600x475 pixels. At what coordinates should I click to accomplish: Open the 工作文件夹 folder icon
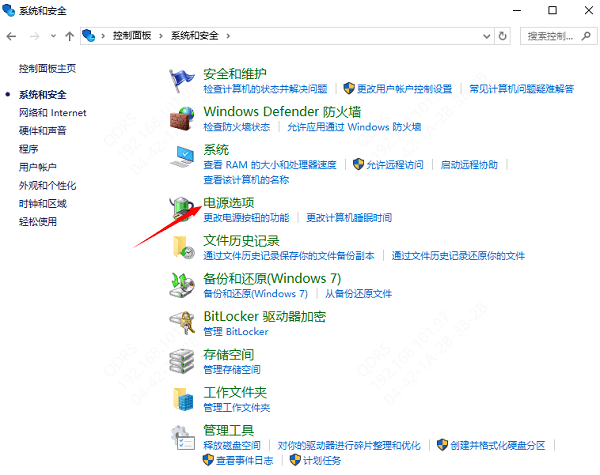[183, 399]
